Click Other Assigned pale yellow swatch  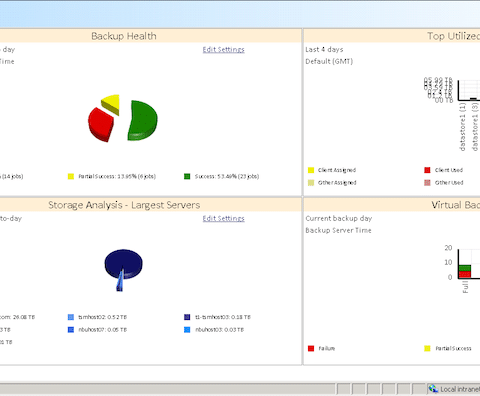click(x=311, y=183)
